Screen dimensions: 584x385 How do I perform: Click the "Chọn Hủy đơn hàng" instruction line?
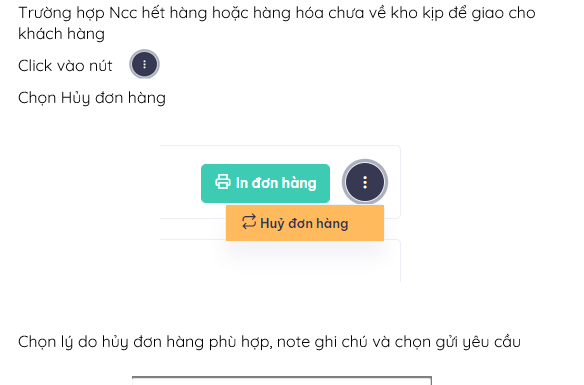tap(92, 98)
